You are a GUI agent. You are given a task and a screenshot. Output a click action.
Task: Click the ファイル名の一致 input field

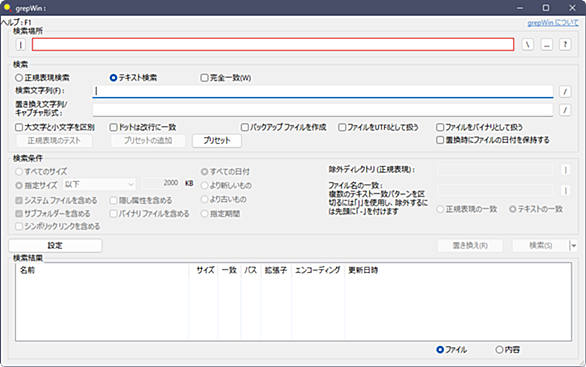coord(495,190)
